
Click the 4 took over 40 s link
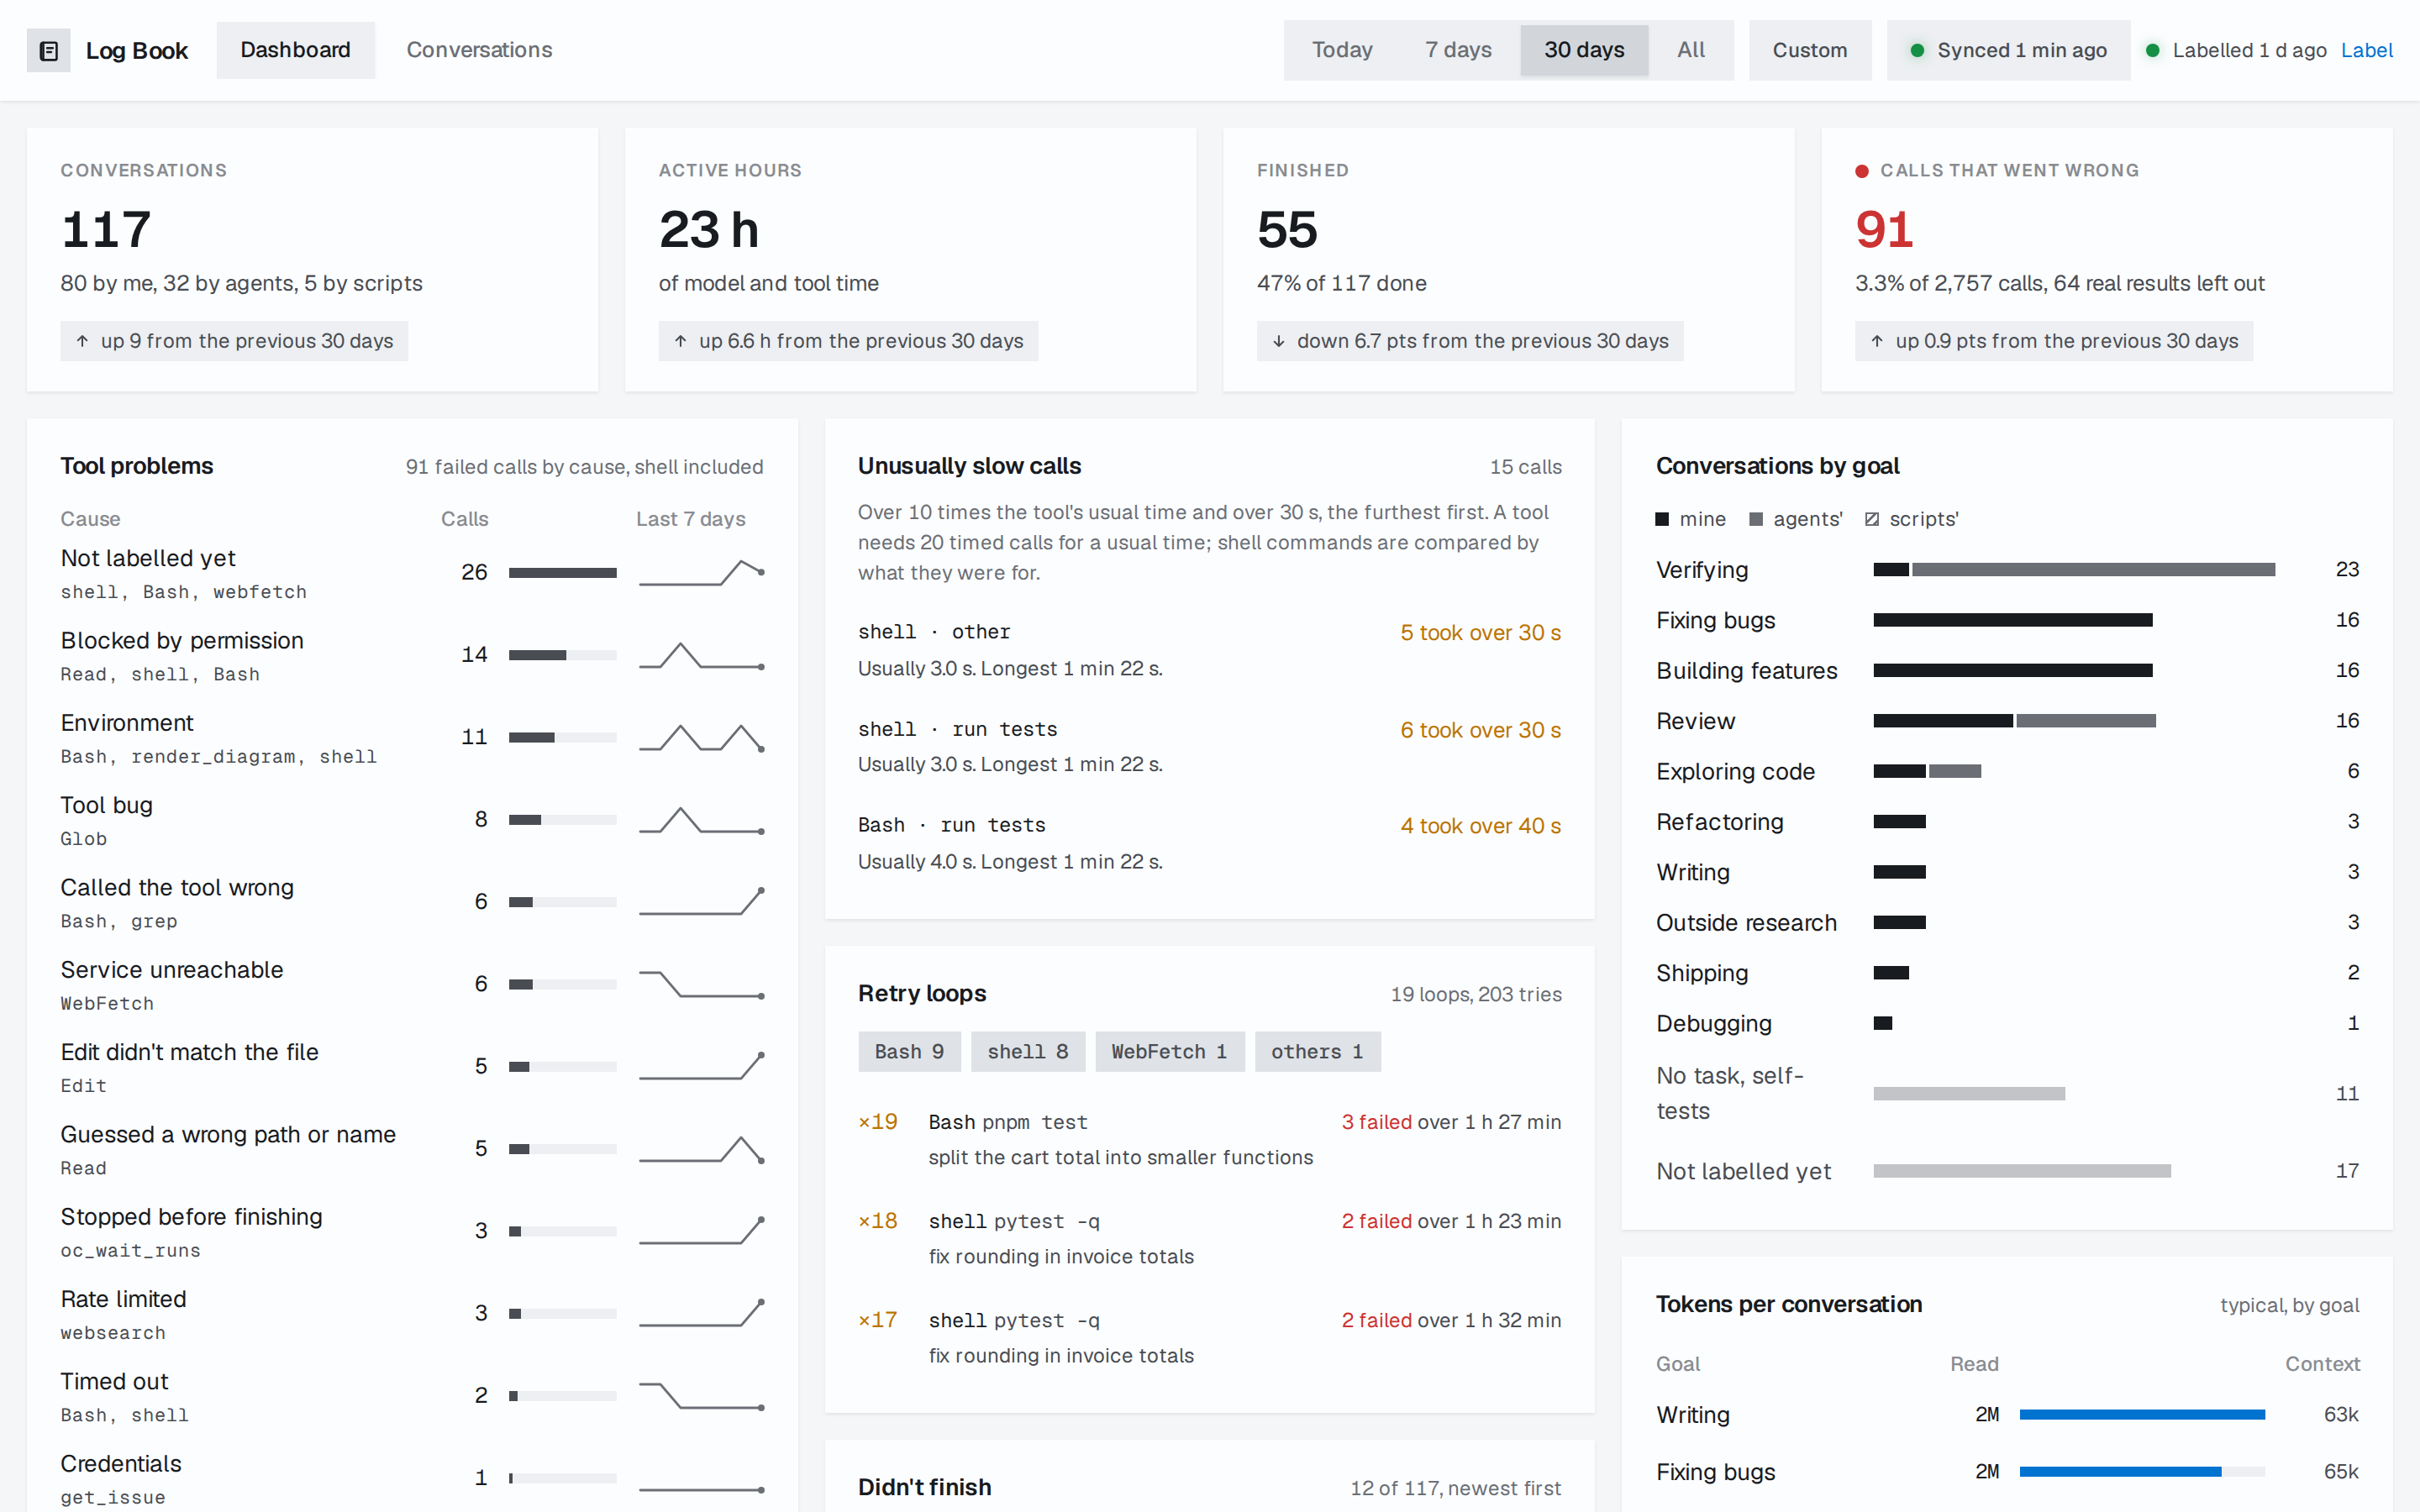coord(1480,826)
